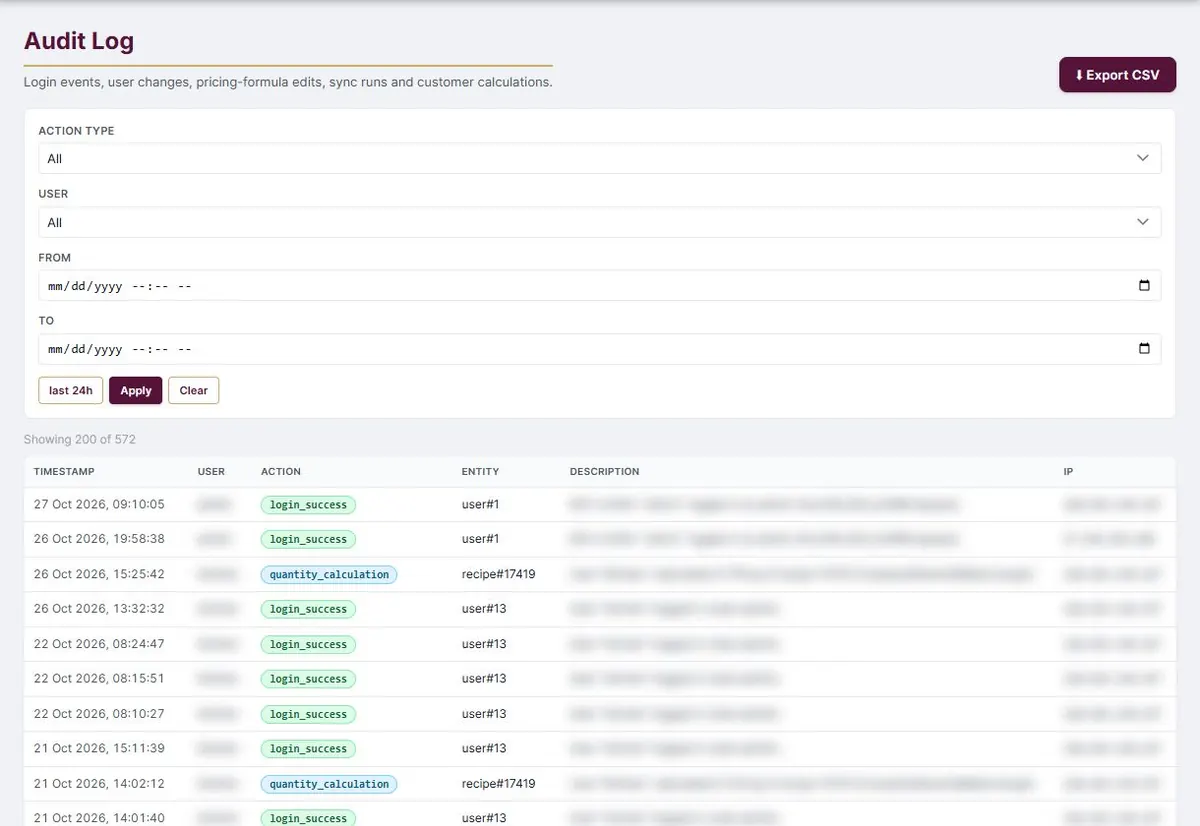Click user#13 entity at 13:32:32 row
1200x826 pixels.
coord(484,609)
